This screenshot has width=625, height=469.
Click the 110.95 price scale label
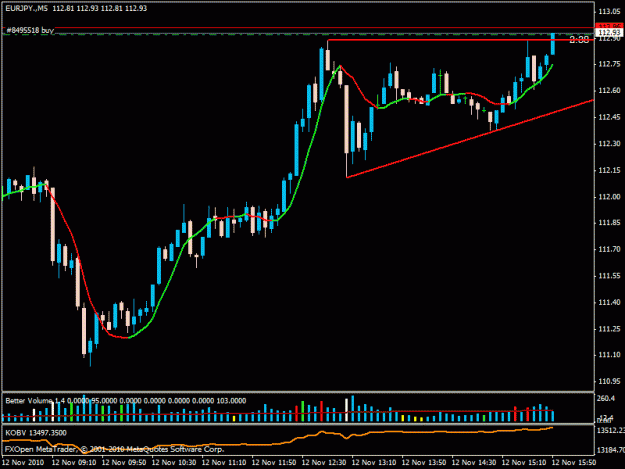[x=609, y=381]
